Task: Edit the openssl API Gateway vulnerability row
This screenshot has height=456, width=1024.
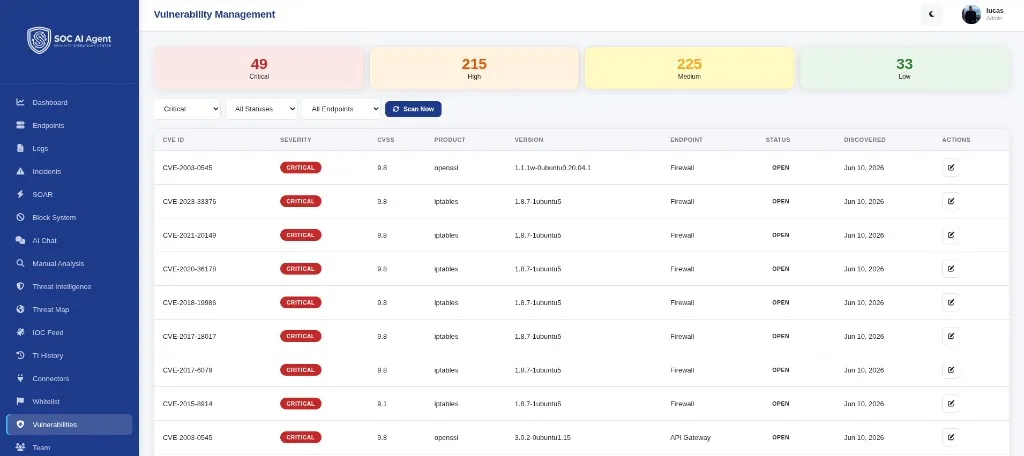Action: pos(951,437)
